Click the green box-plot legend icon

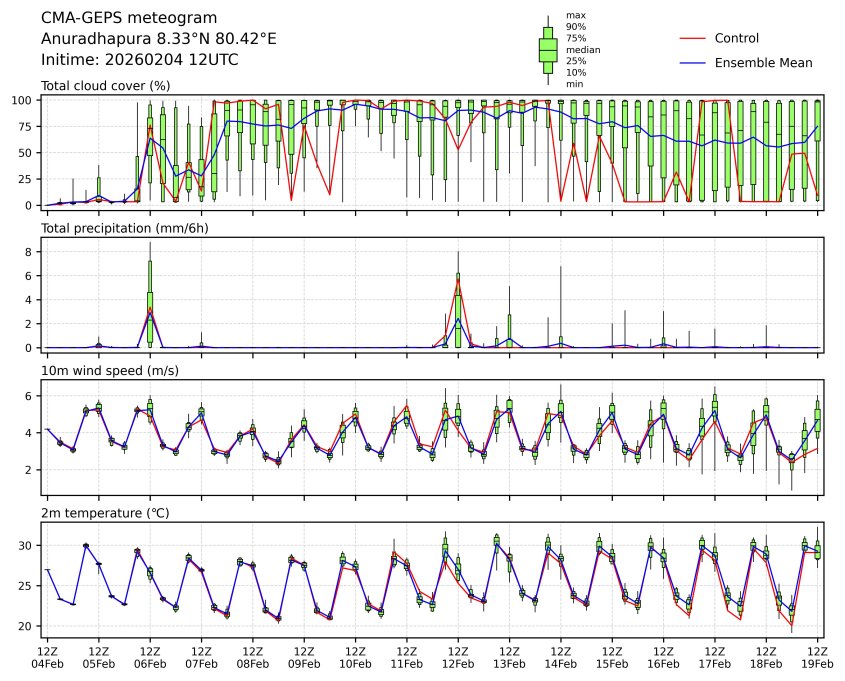coord(548,50)
